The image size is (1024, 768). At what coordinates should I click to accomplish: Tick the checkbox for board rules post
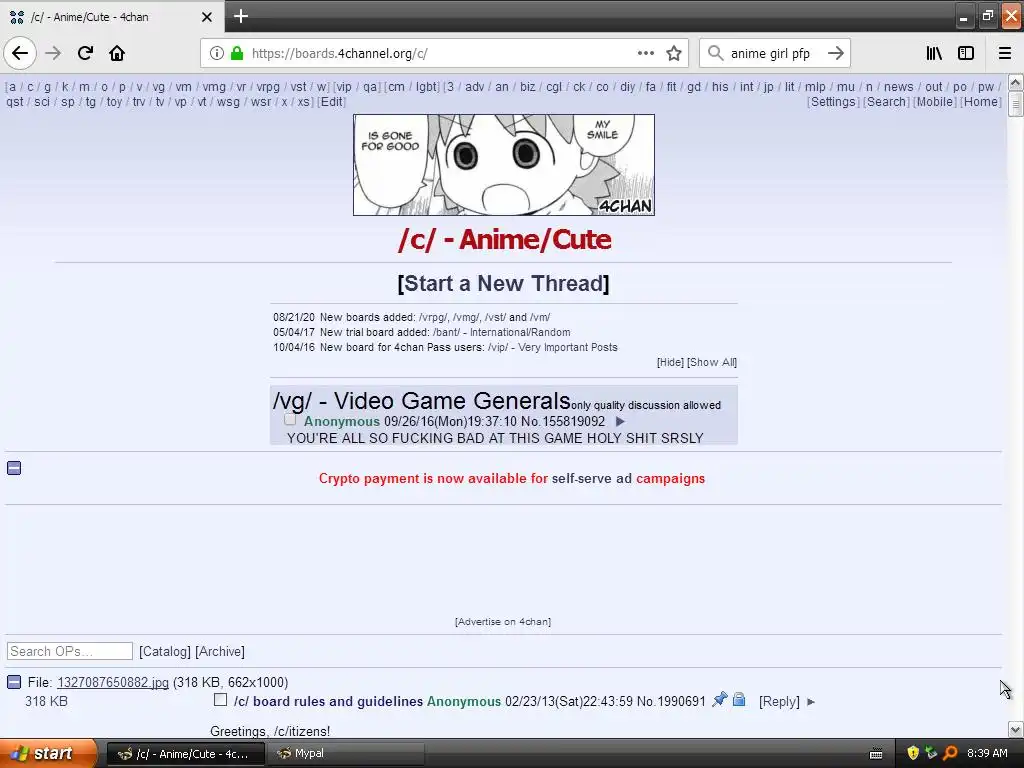(x=221, y=700)
